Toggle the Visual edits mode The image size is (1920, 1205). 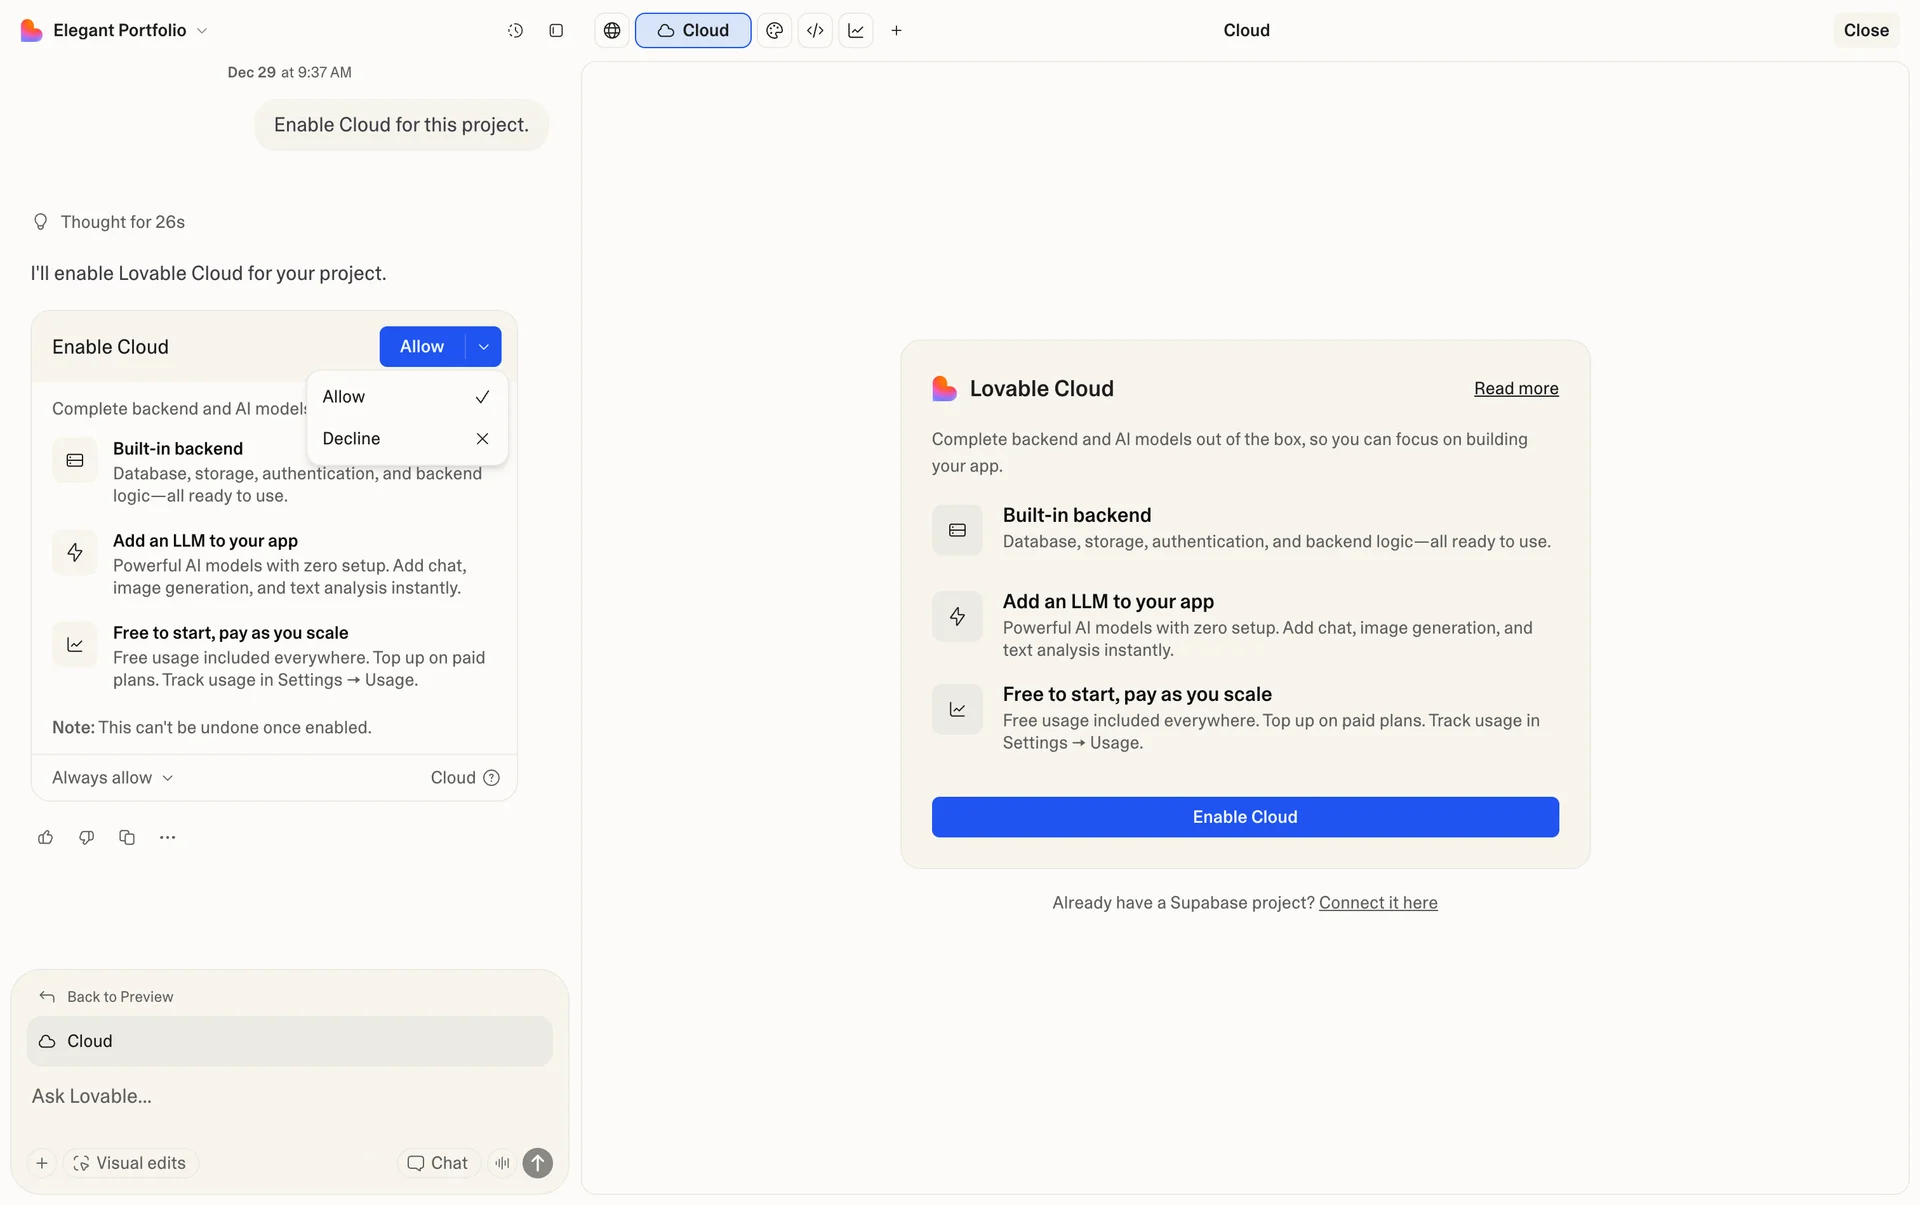pos(130,1162)
